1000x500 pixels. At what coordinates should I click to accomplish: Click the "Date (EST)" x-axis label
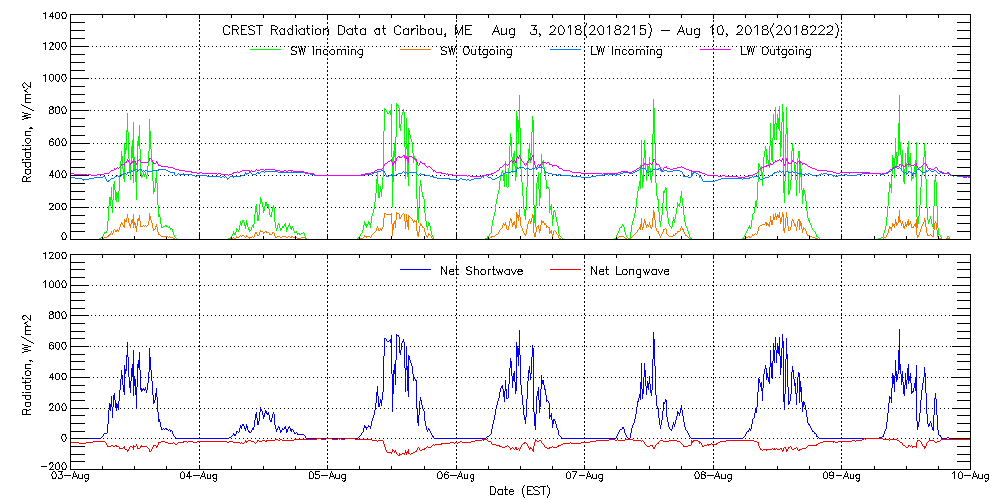point(521,491)
